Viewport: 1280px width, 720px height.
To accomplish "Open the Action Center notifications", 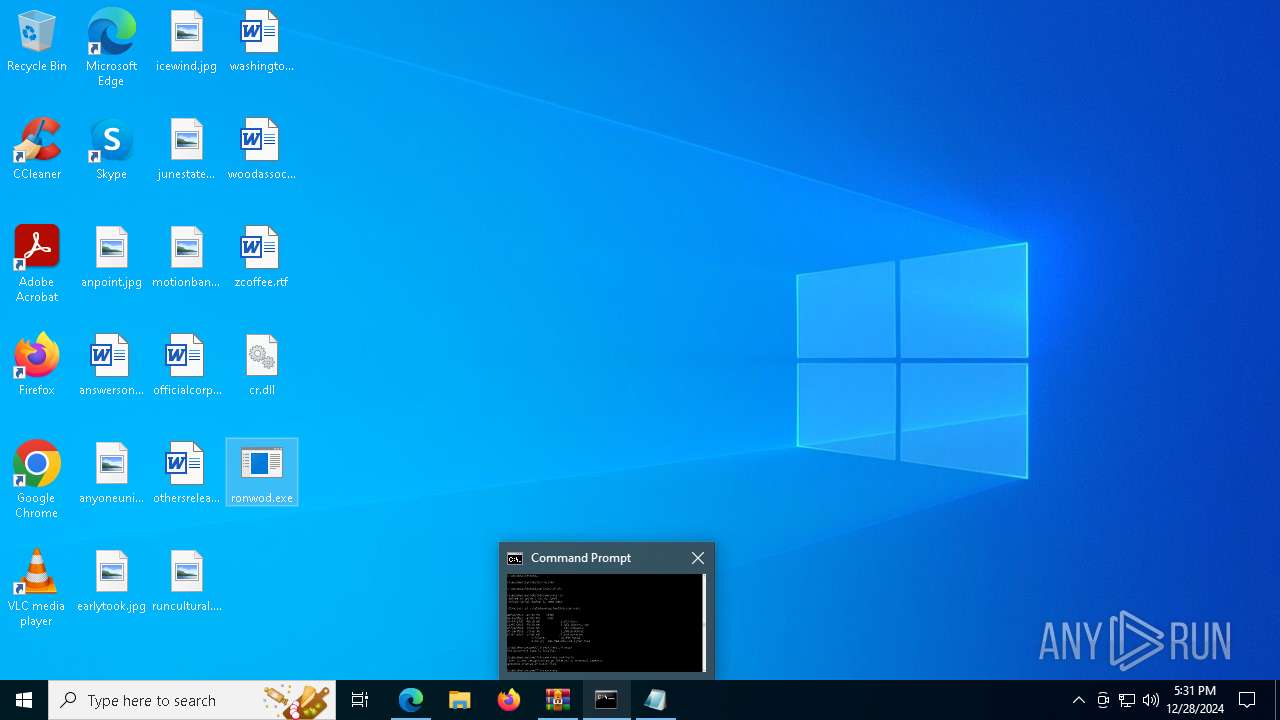I will [1247, 700].
